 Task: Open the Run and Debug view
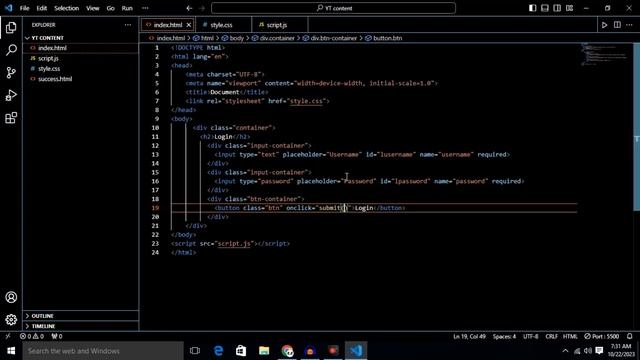tap(11, 96)
